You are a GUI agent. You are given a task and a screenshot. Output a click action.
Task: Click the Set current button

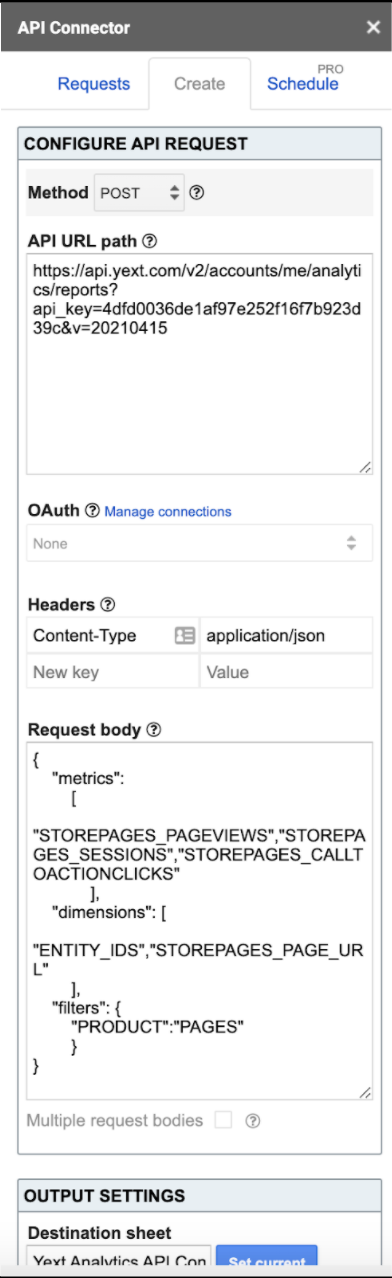pos(266,1260)
